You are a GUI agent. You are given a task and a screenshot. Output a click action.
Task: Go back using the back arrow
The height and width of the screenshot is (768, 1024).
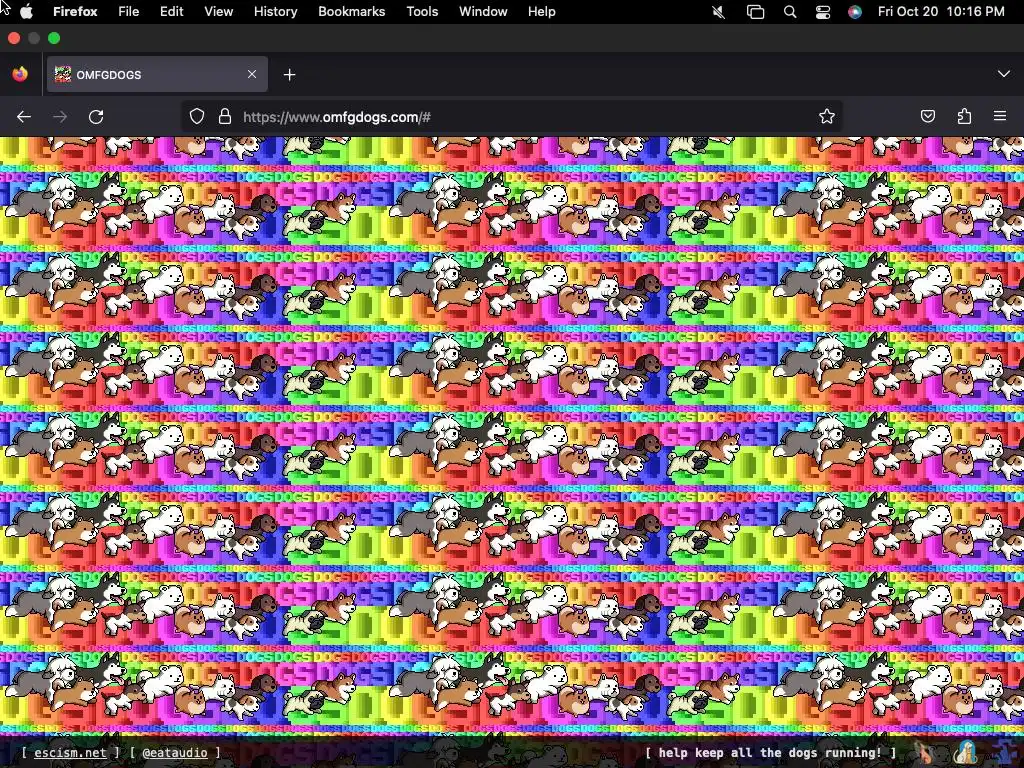[x=24, y=117]
